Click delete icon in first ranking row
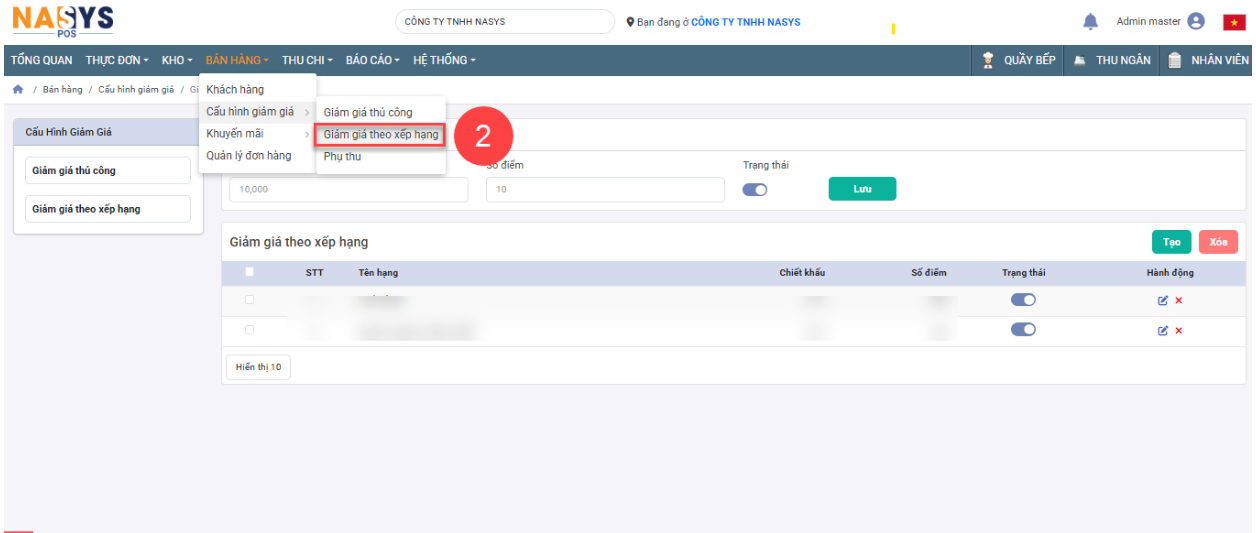Viewport: 1256px width, 533px height. click(1179, 301)
